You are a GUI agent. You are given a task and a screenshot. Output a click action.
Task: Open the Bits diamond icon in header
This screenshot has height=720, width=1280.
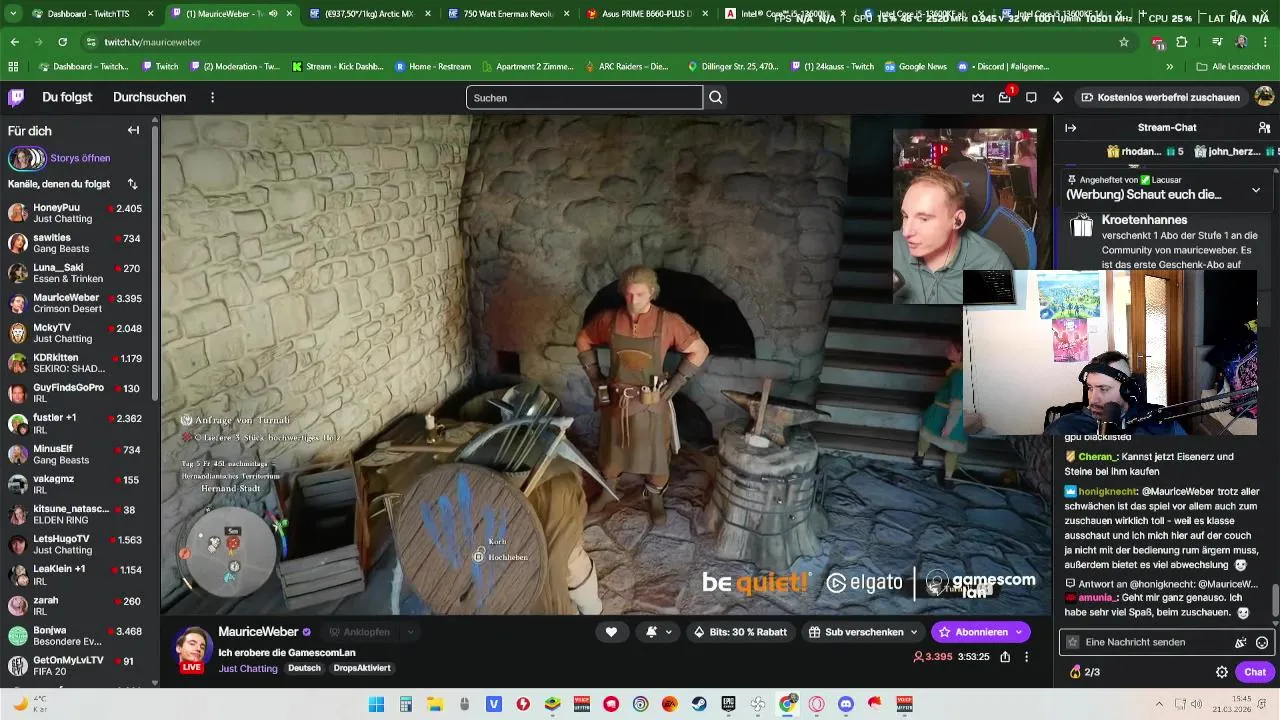pos(1058,97)
